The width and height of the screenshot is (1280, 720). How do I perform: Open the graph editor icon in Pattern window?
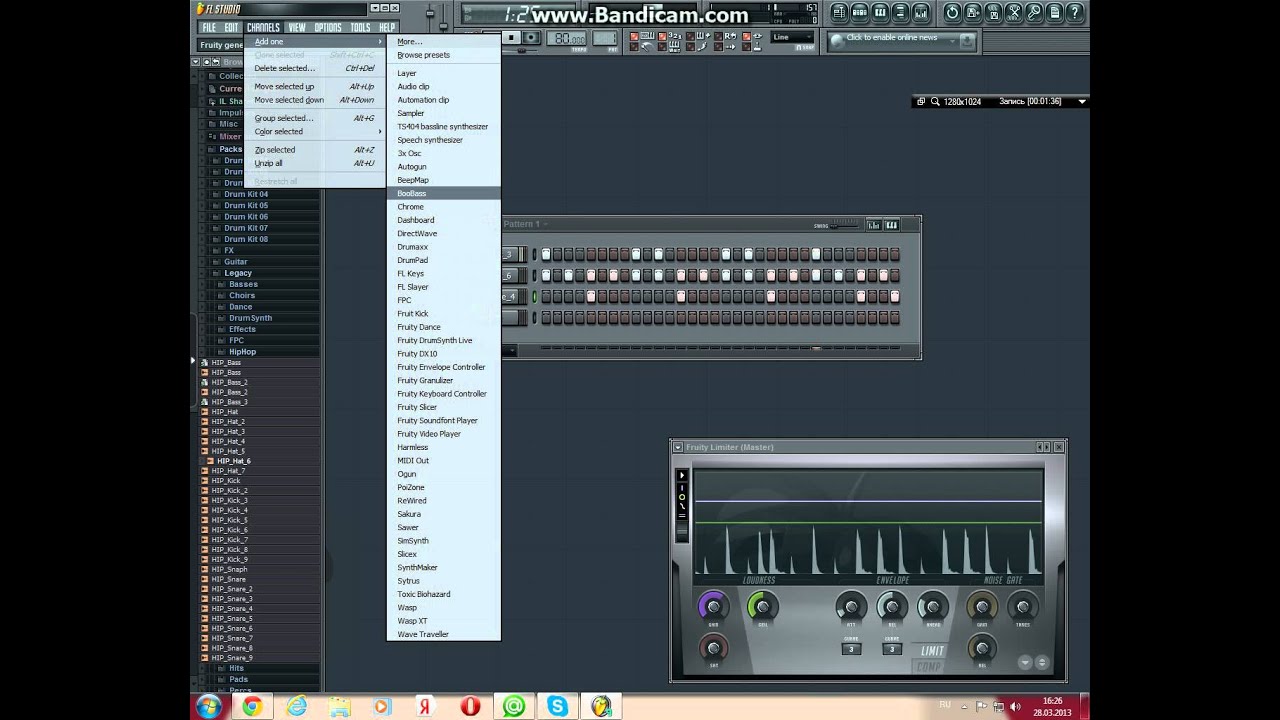873,225
